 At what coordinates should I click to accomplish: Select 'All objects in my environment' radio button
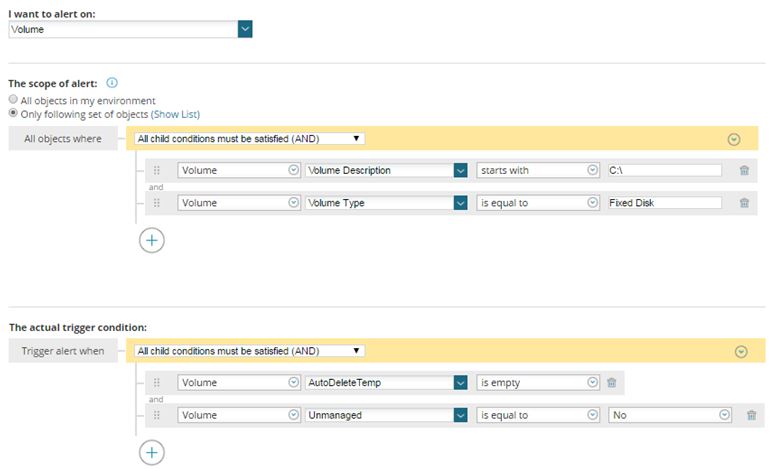13,100
